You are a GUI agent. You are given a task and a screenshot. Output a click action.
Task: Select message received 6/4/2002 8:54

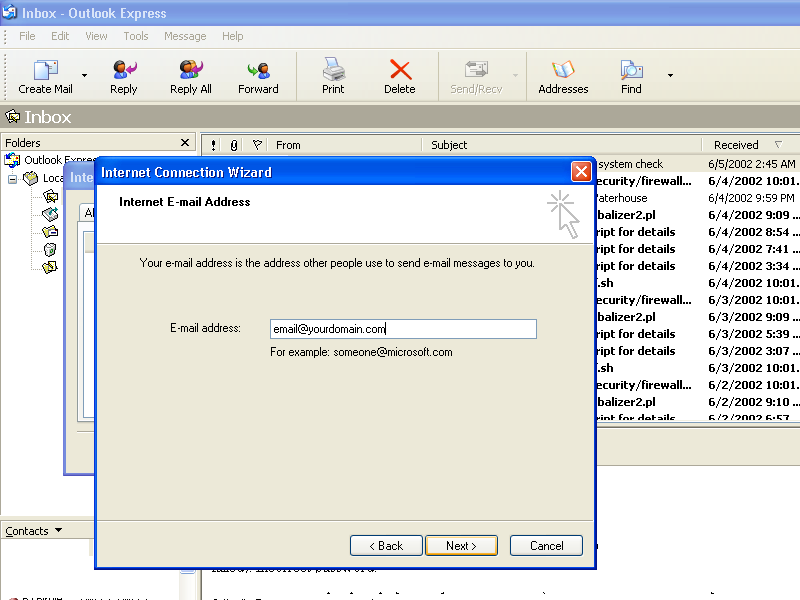[x=697, y=232]
